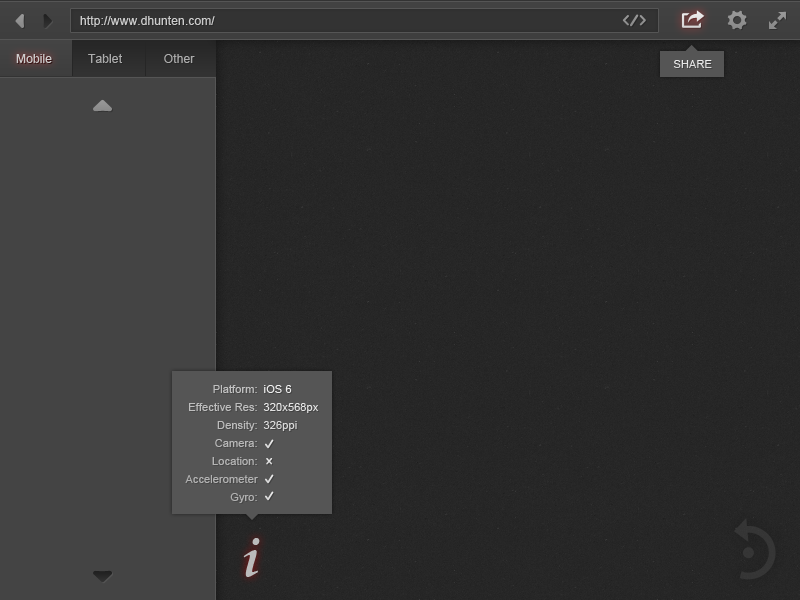The image size is (800, 600).
Task: Switch to the Other tab
Action: point(179,59)
